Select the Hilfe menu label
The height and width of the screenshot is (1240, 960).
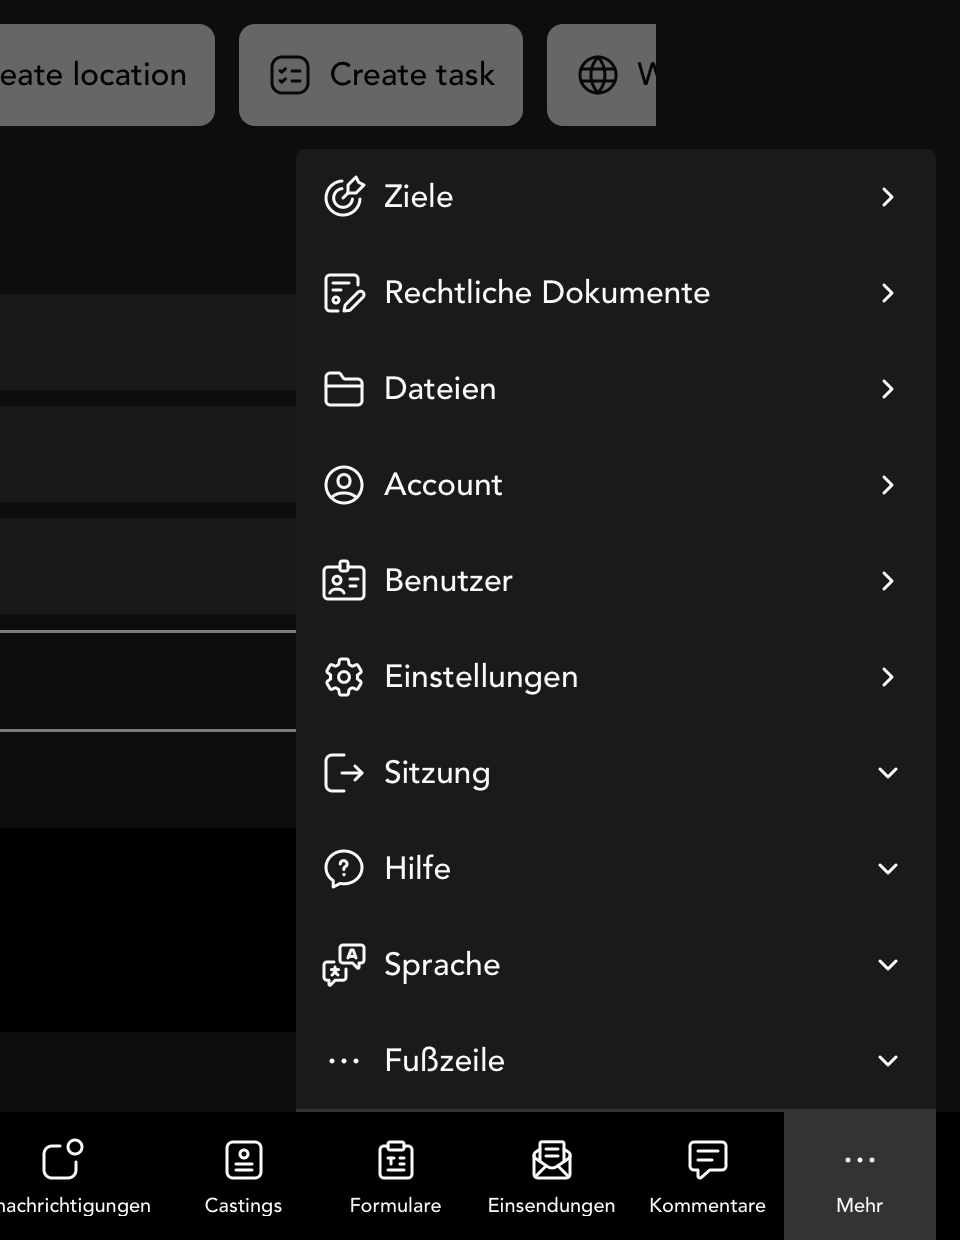417,869
